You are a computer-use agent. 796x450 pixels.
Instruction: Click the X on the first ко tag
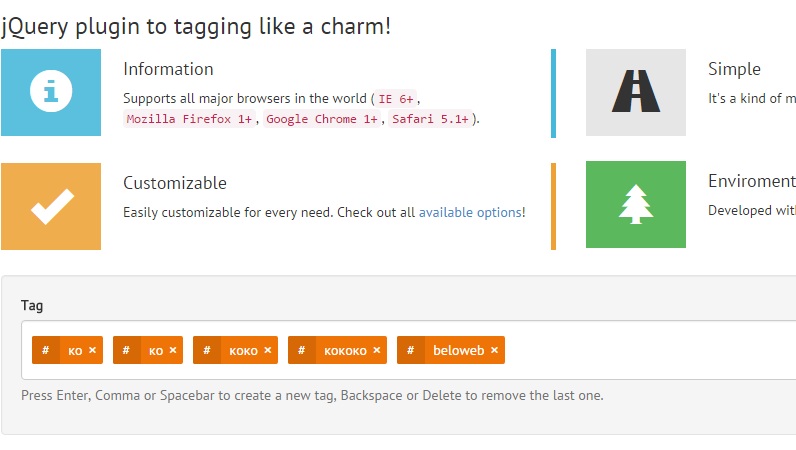pyautogui.click(x=92, y=350)
